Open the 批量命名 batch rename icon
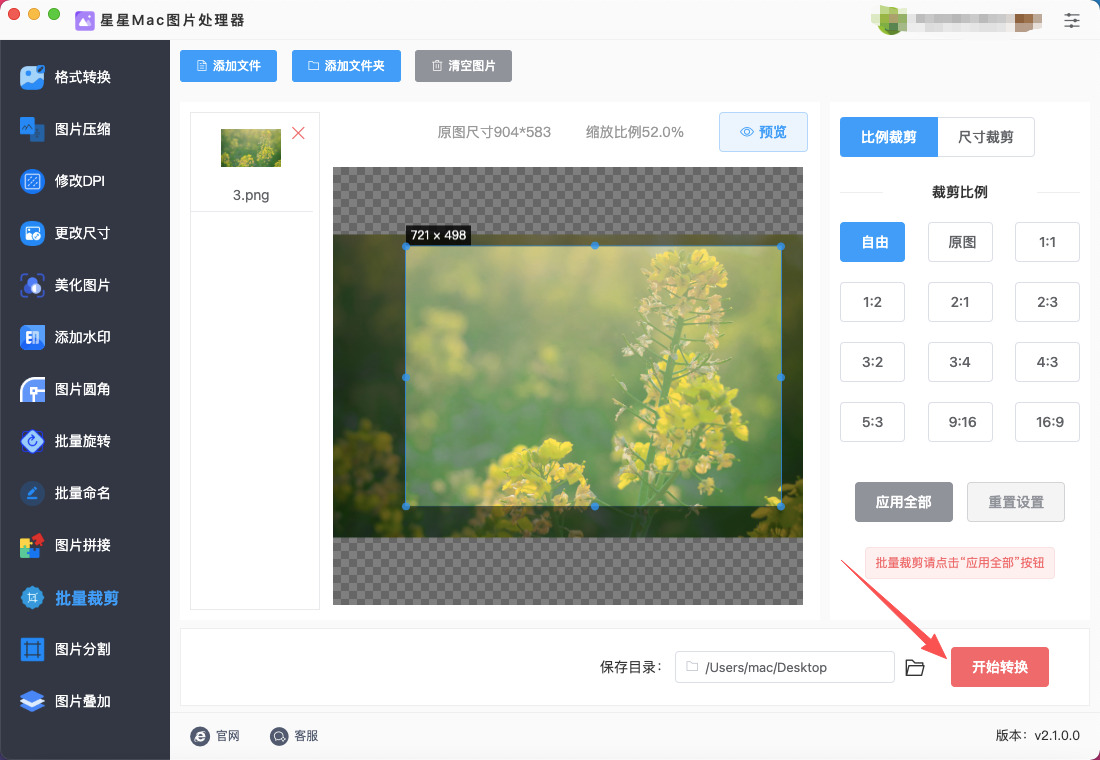This screenshot has height=760, width=1100. click(32, 493)
